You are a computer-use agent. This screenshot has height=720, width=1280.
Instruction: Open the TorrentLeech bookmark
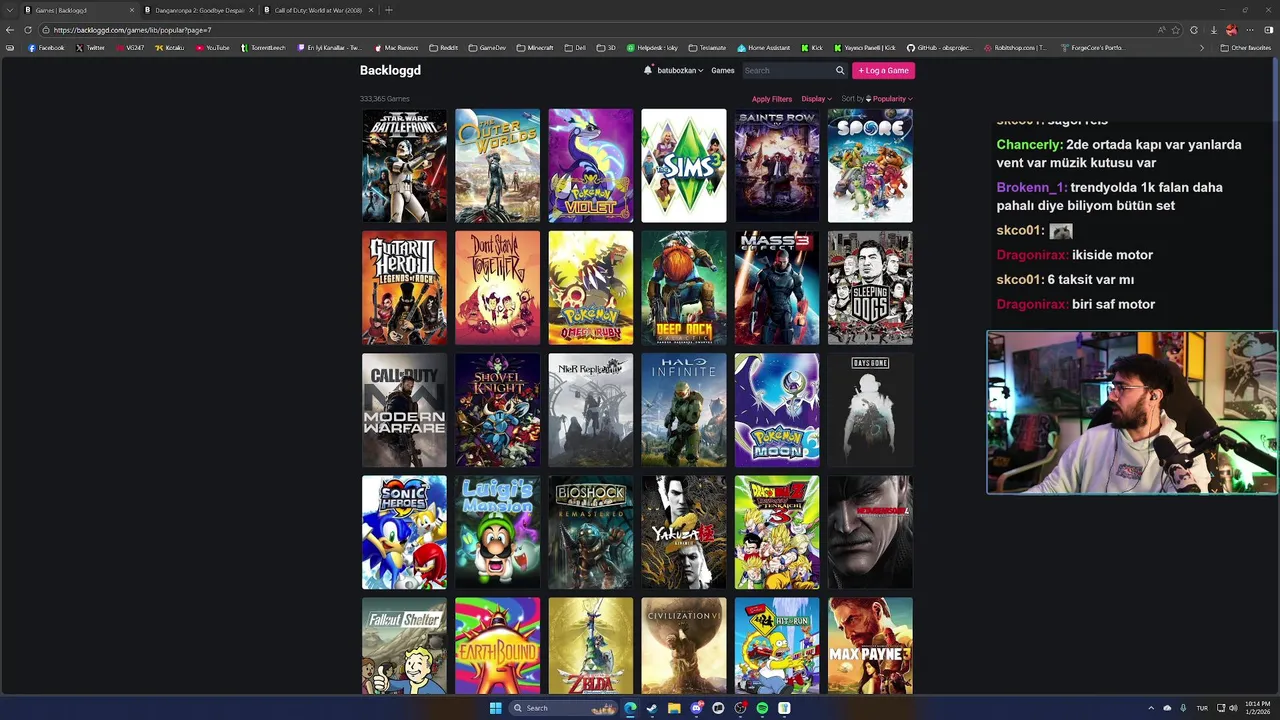264,48
